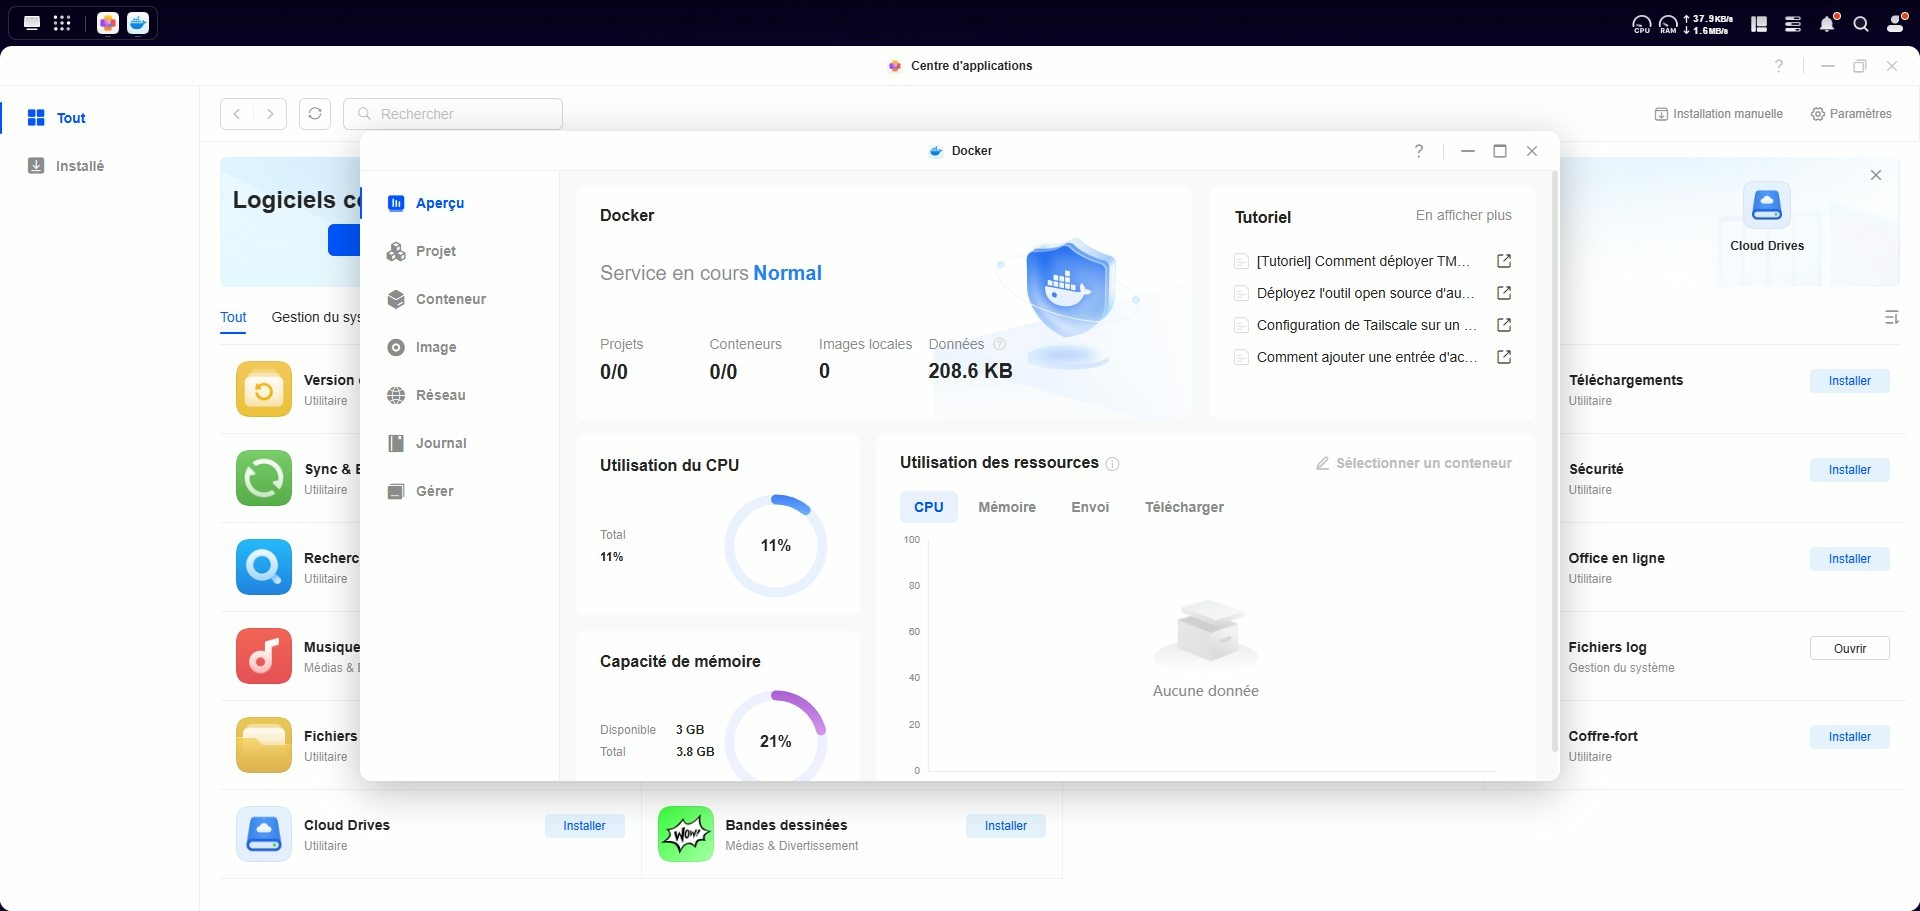This screenshot has width=1920, height=911.
Task: Open Conteneur in the Docker sidebar
Action: click(450, 299)
